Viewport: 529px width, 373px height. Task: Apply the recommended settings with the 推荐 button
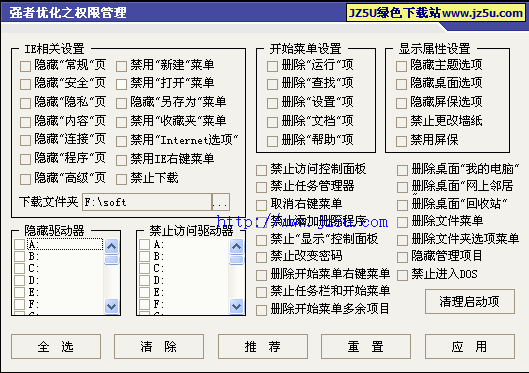[x=263, y=347]
